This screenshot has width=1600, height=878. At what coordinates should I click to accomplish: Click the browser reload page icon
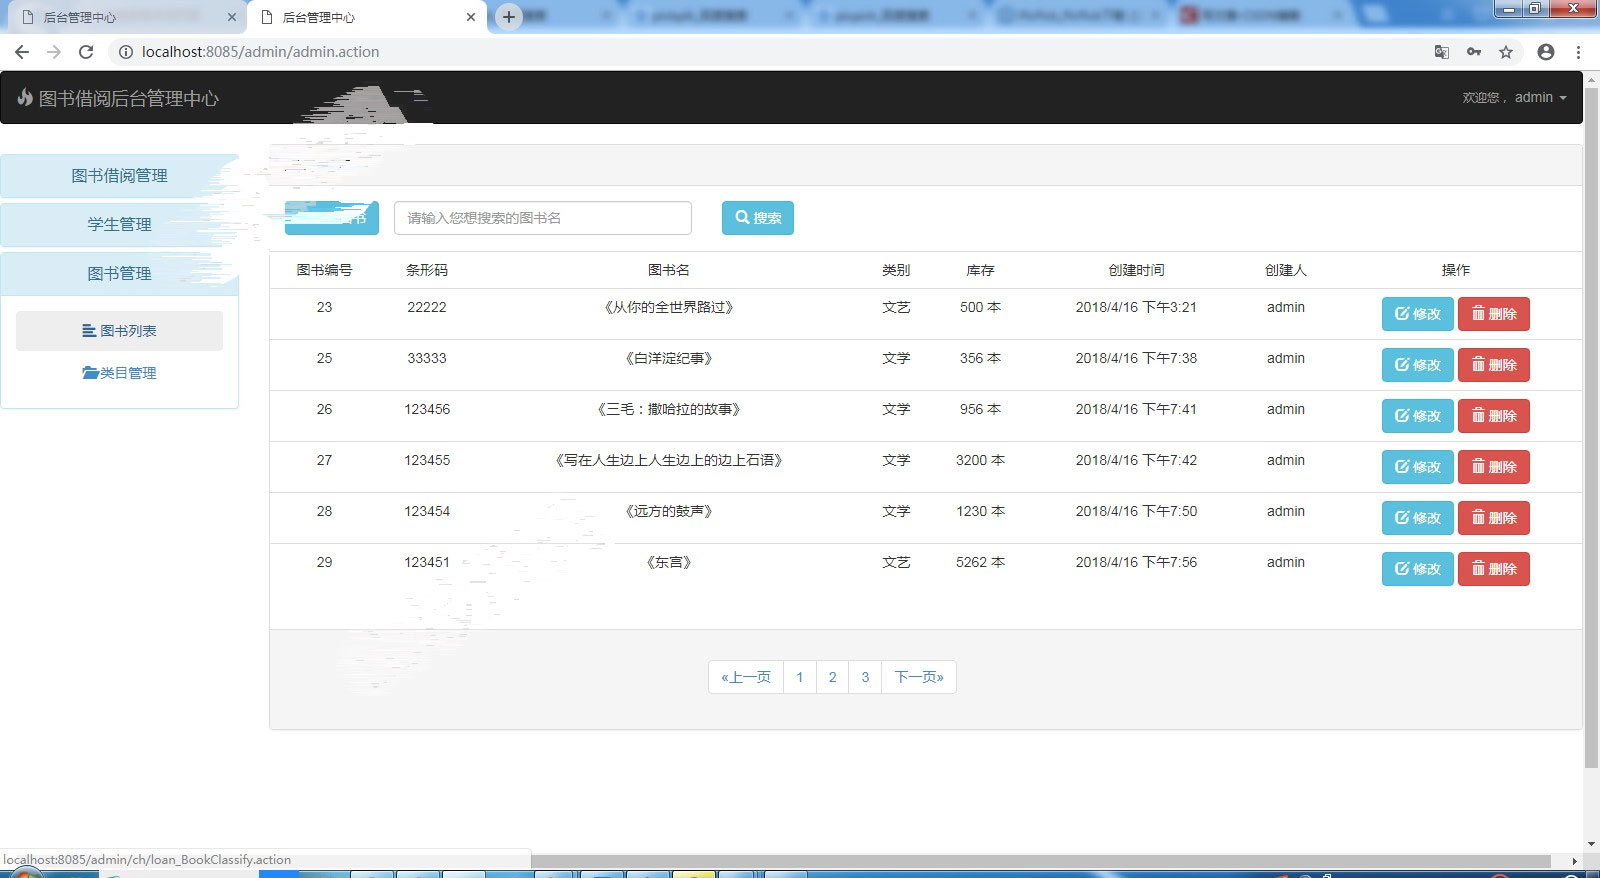click(x=86, y=52)
